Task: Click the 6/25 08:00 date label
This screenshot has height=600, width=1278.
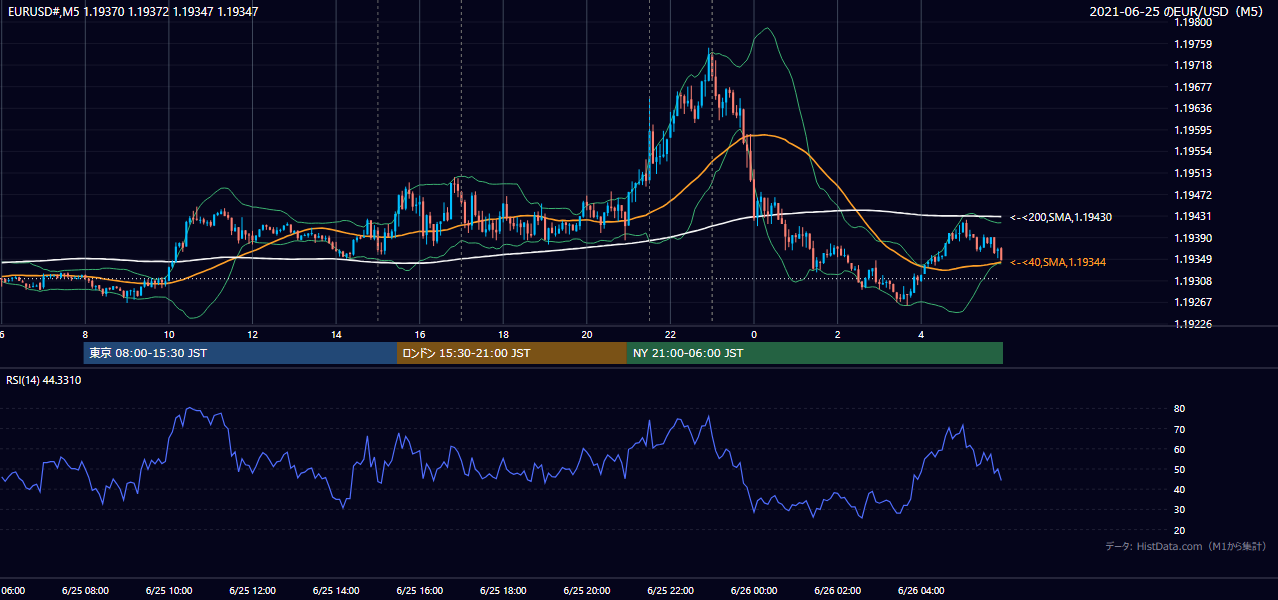Action: pyautogui.click(x=85, y=591)
